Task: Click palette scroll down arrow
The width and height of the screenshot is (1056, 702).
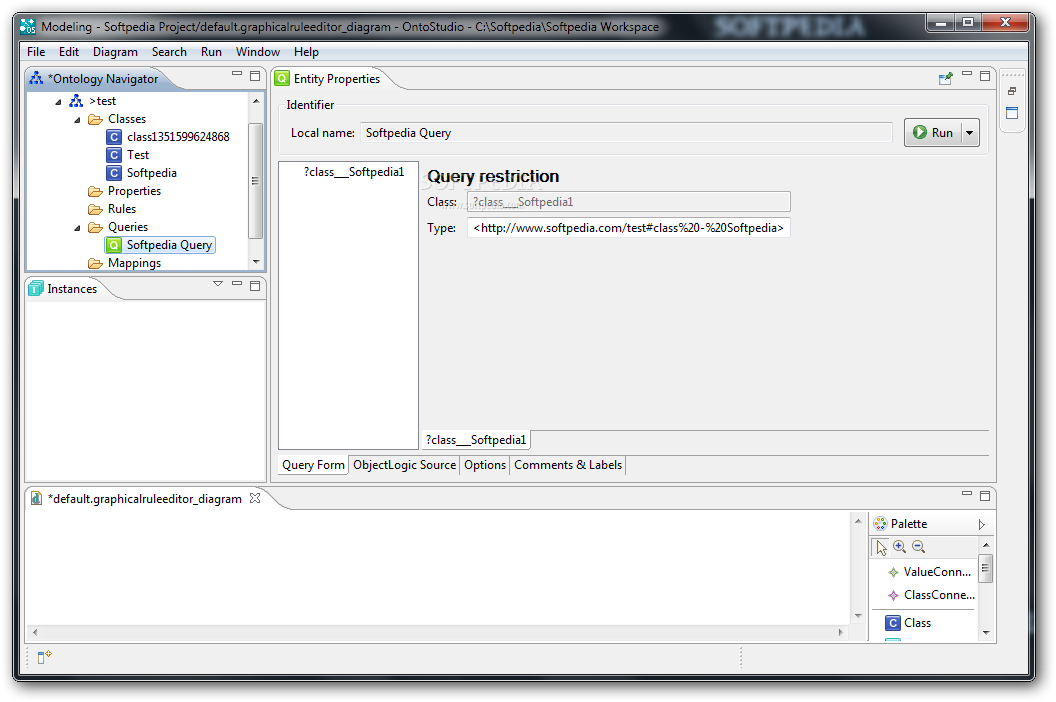Action: pos(986,632)
